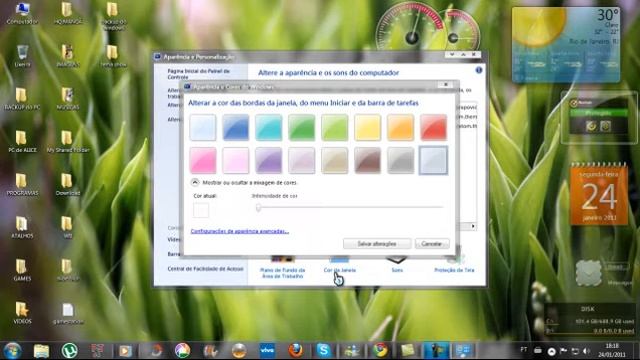
Task: Select the blue color swatch
Action: coord(236,127)
